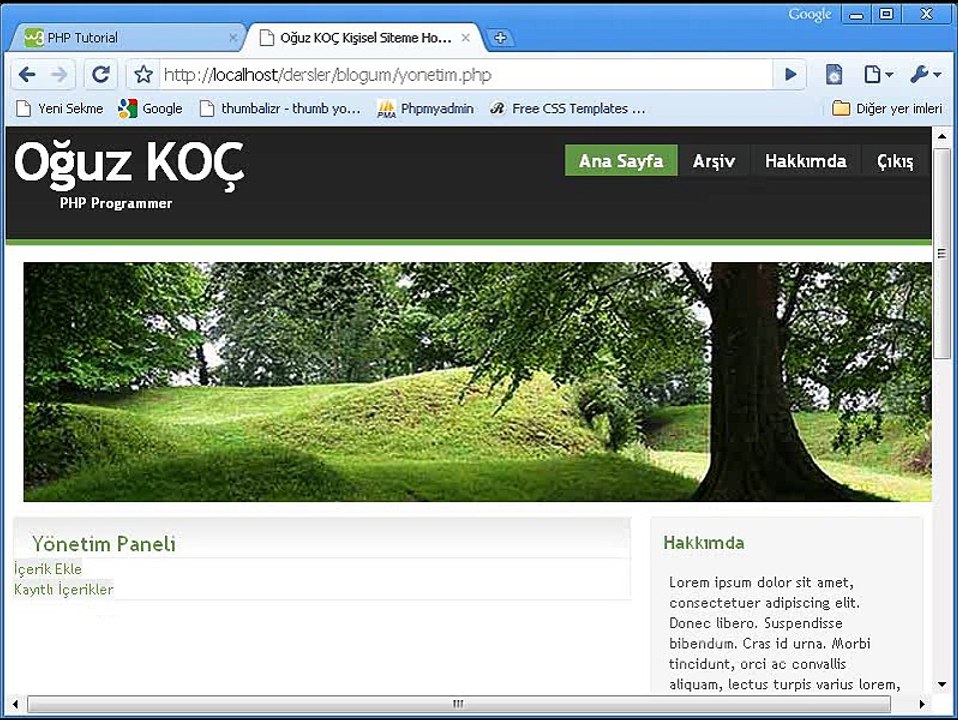Close the PHP Tutorial tab
Viewport: 958px width, 720px height.
(233, 38)
